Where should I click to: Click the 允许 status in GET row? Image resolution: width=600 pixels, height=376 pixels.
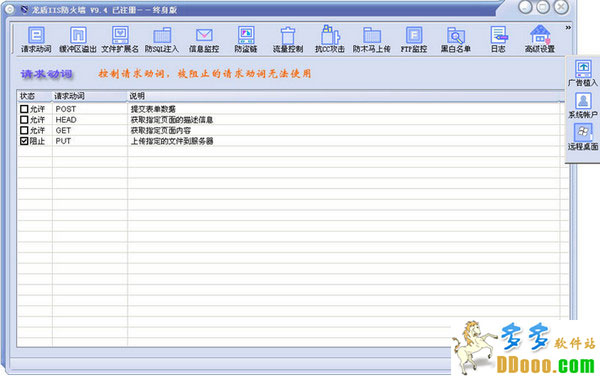[38, 130]
